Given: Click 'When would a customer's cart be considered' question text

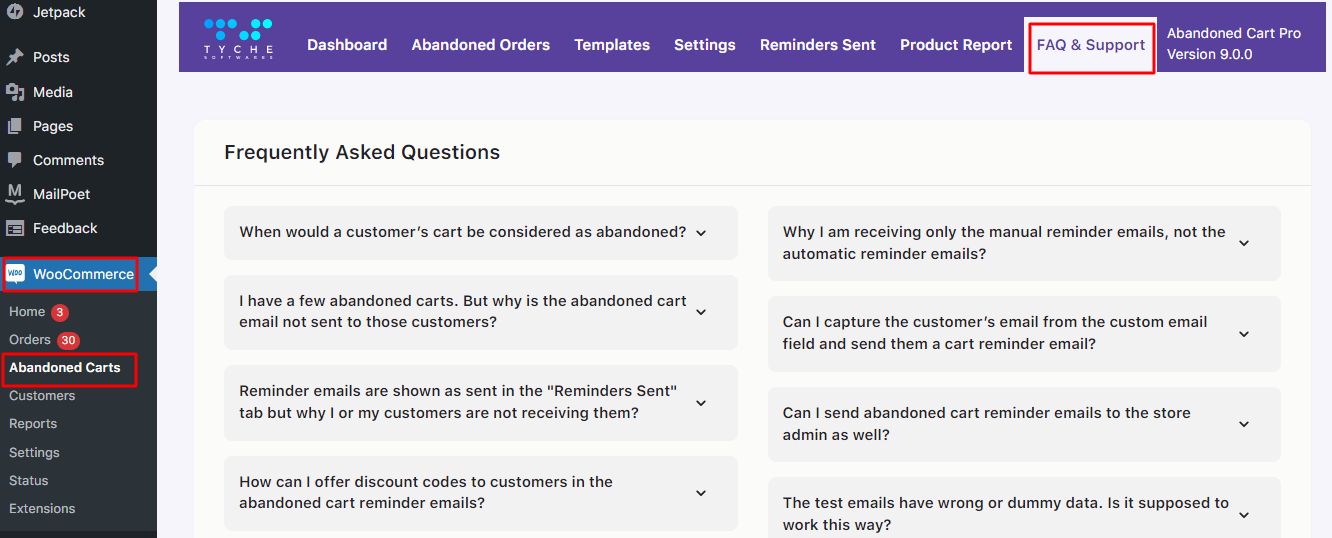Looking at the screenshot, I should (463, 232).
